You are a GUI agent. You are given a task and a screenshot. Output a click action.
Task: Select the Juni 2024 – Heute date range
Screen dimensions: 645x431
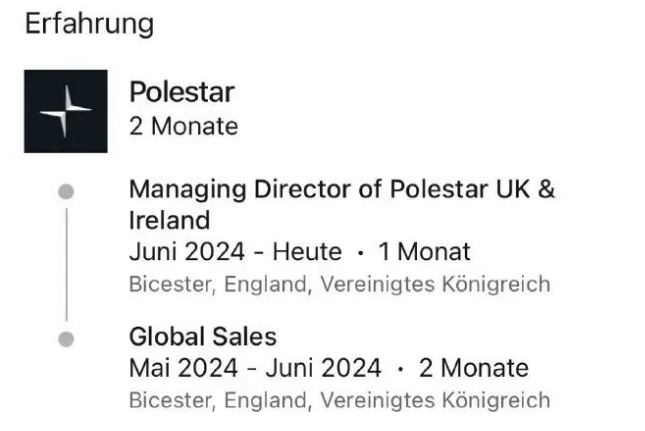[235, 251]
